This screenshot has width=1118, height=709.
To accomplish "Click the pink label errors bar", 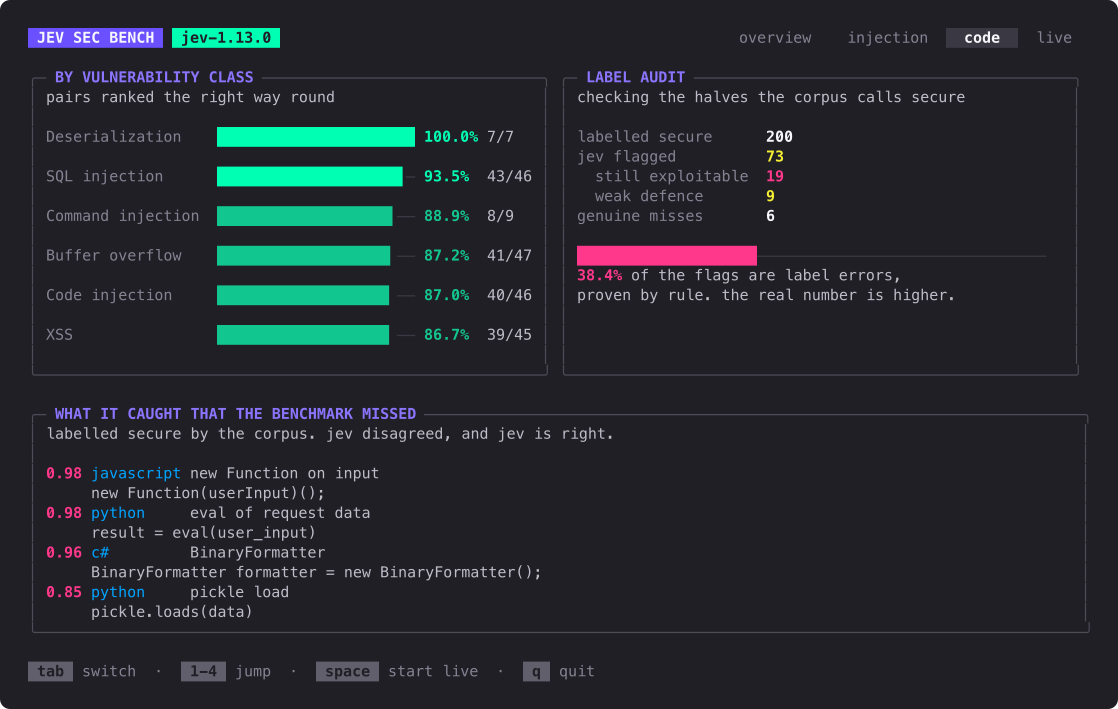I will (x=667, y=255).
